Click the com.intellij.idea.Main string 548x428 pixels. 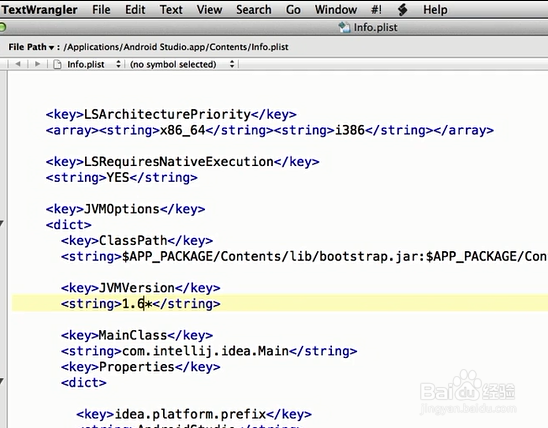coord(206,351)
